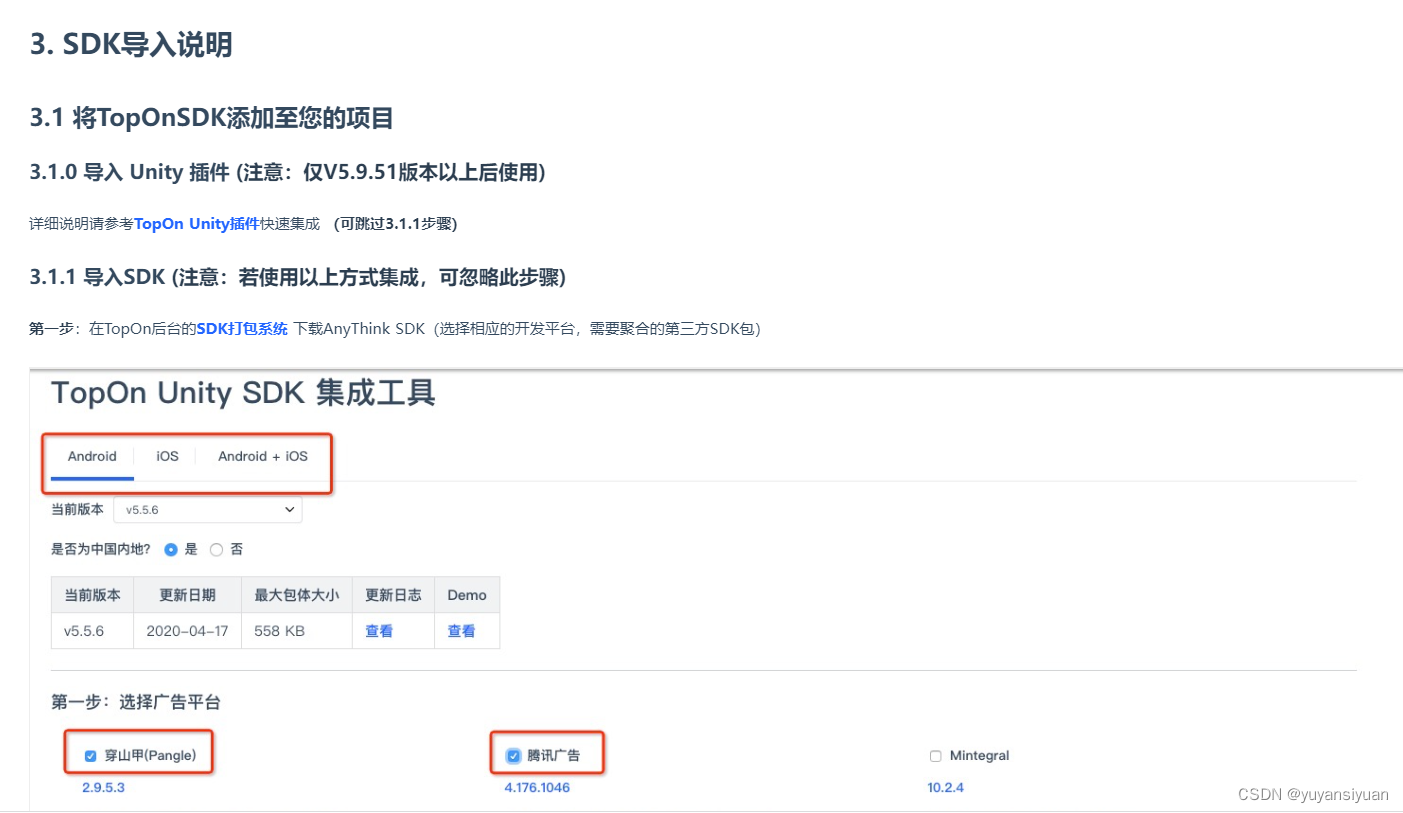Click the 3.1.1 导入SDK heading
The width and height of the screenshot is (1403, 813).
297,277
